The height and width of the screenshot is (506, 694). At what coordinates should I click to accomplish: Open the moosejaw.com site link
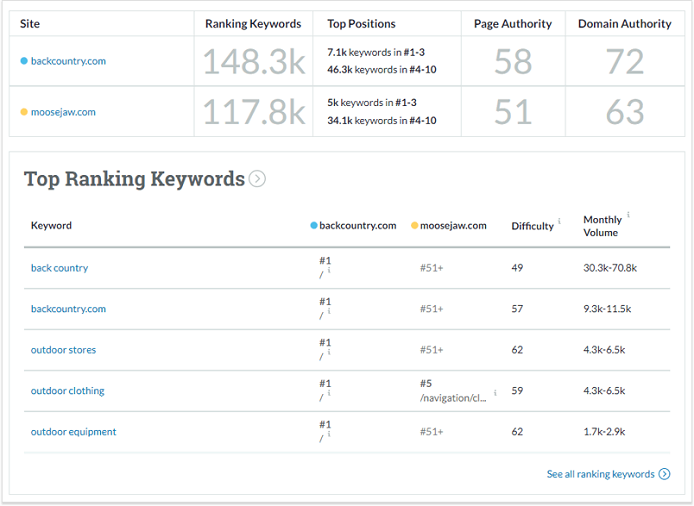63,112
